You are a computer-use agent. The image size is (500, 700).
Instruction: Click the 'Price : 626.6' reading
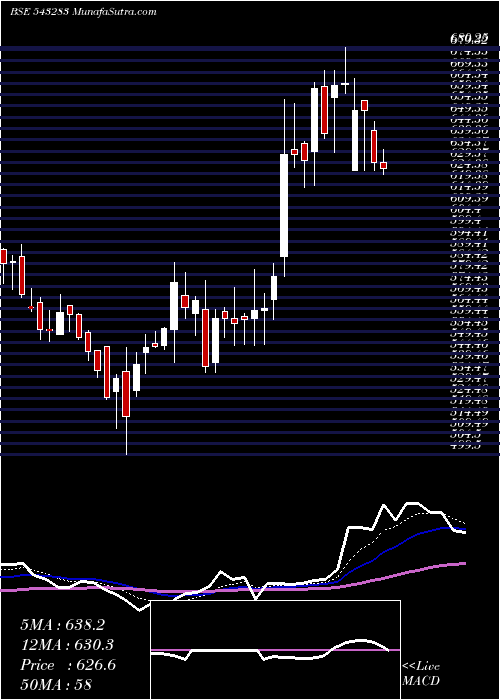tap(68, 665)
